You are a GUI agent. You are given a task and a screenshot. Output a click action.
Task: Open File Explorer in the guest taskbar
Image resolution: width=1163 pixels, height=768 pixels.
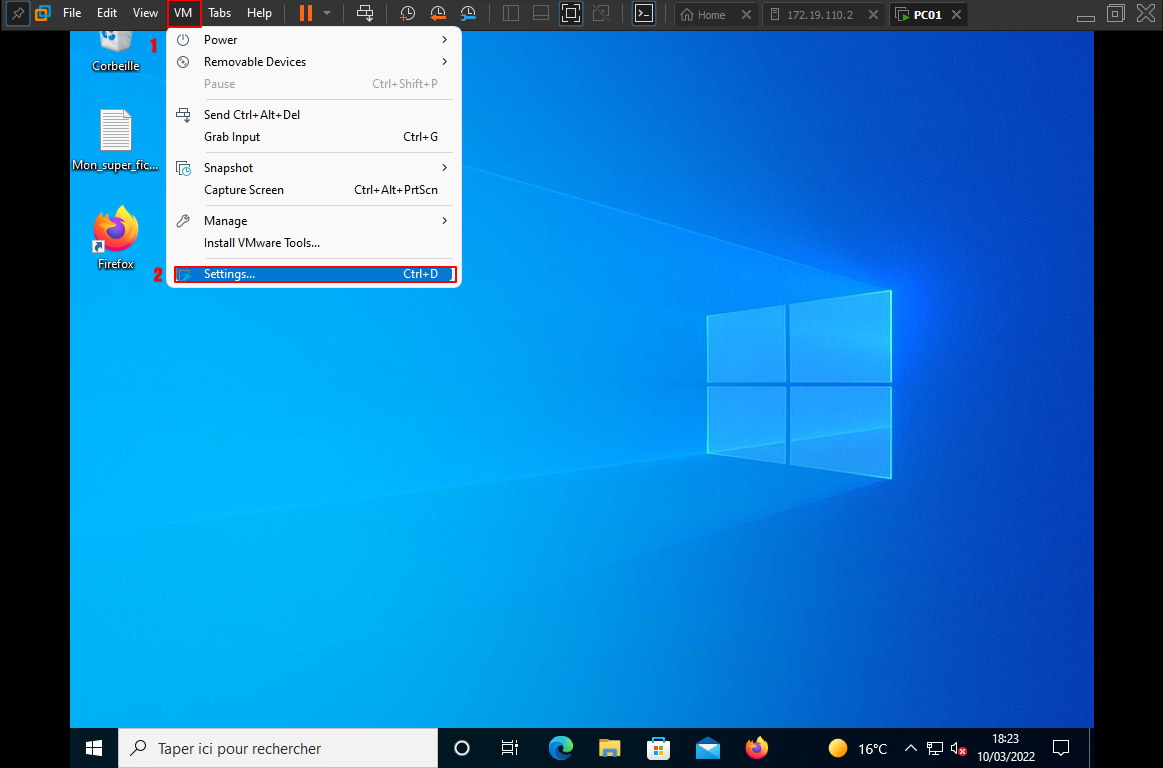click(x=610, y=748)
